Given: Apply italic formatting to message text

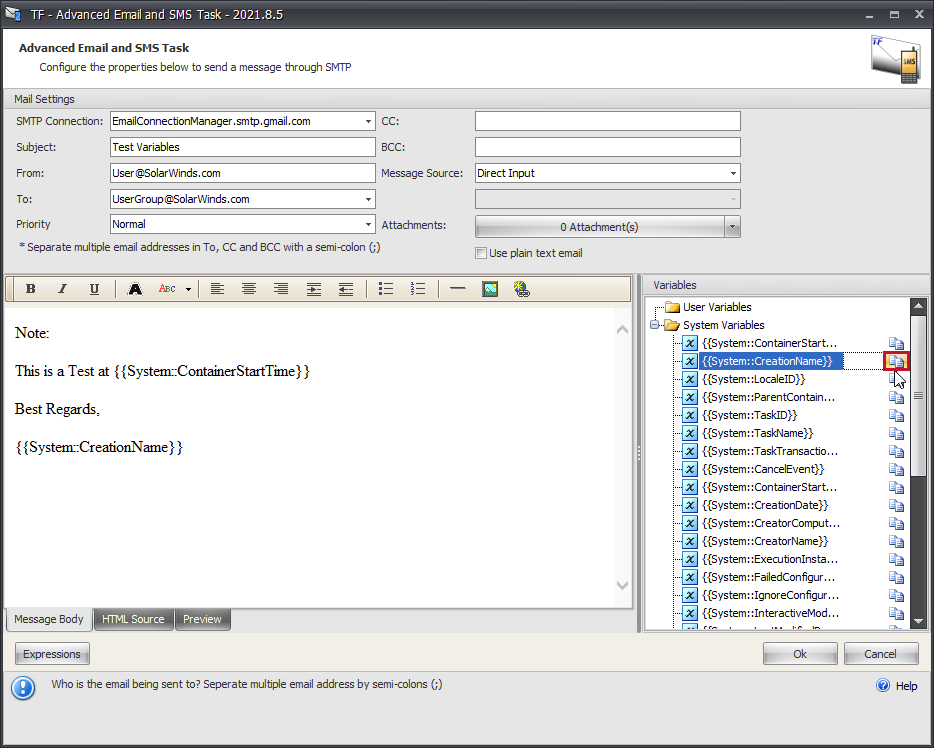Looking at the screenshot, I should point(62,289).
